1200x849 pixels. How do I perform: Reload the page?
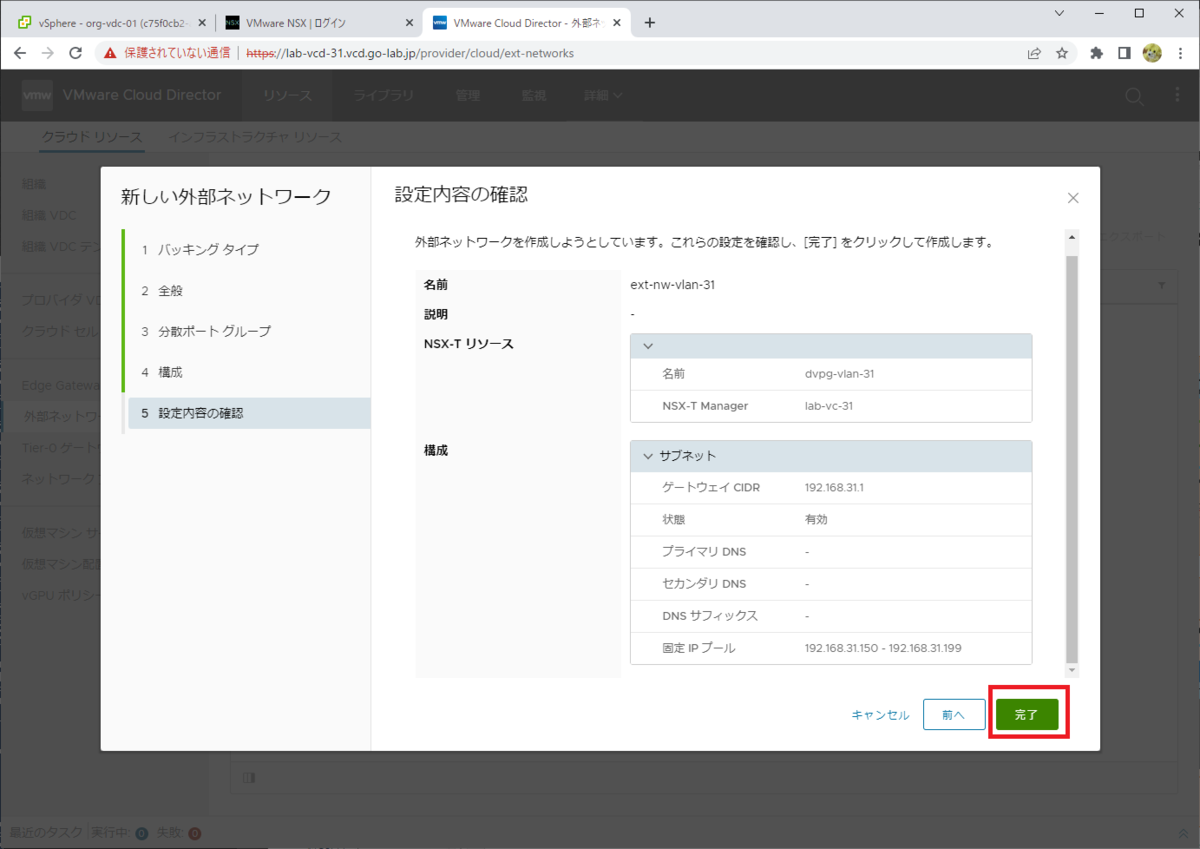[x=77, y=53]
